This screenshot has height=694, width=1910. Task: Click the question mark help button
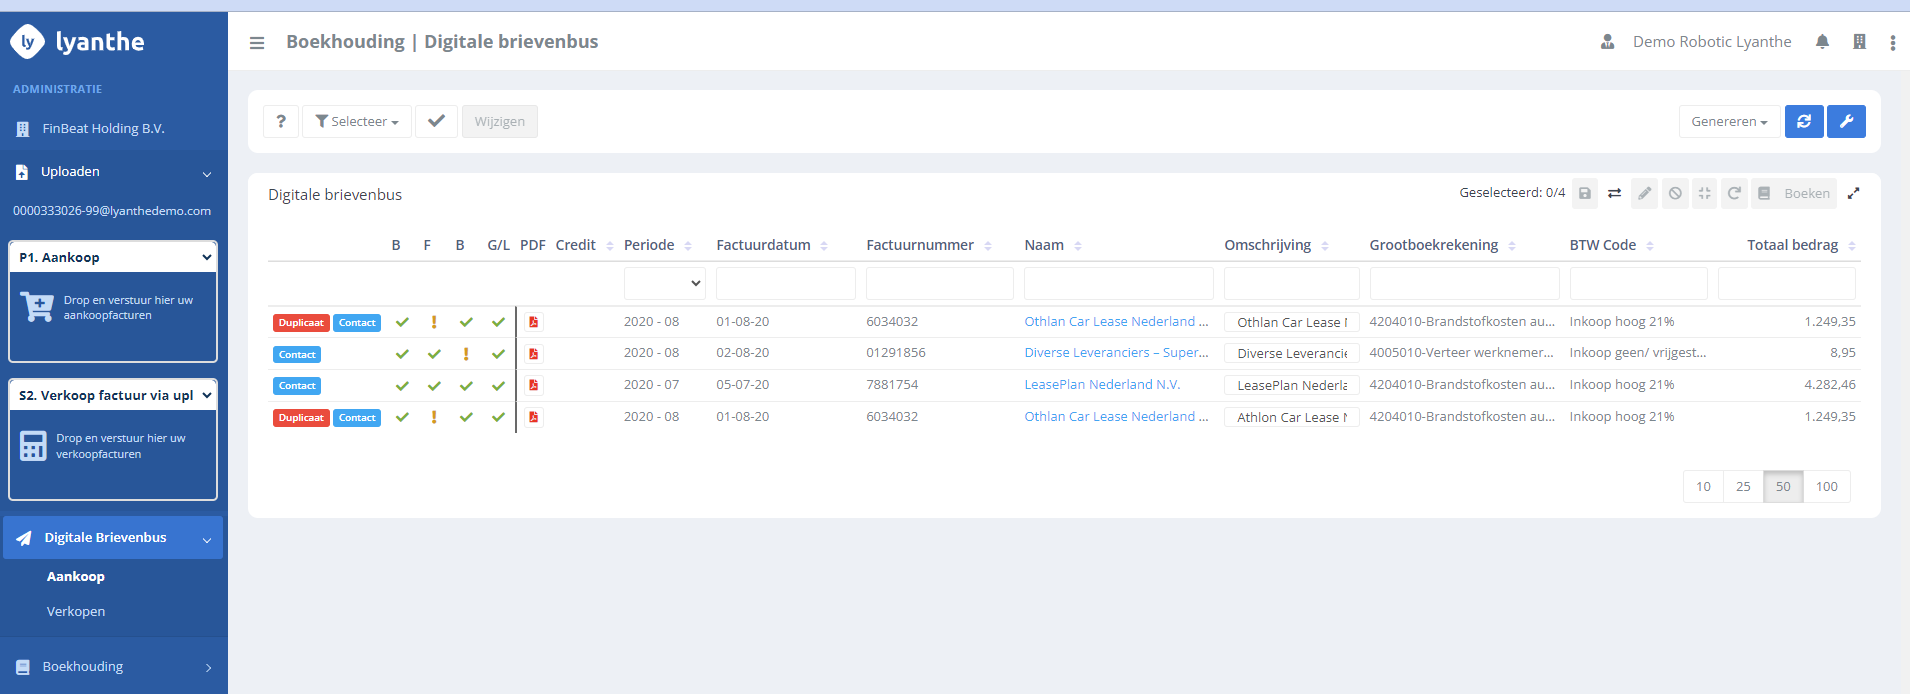point(281,121)
